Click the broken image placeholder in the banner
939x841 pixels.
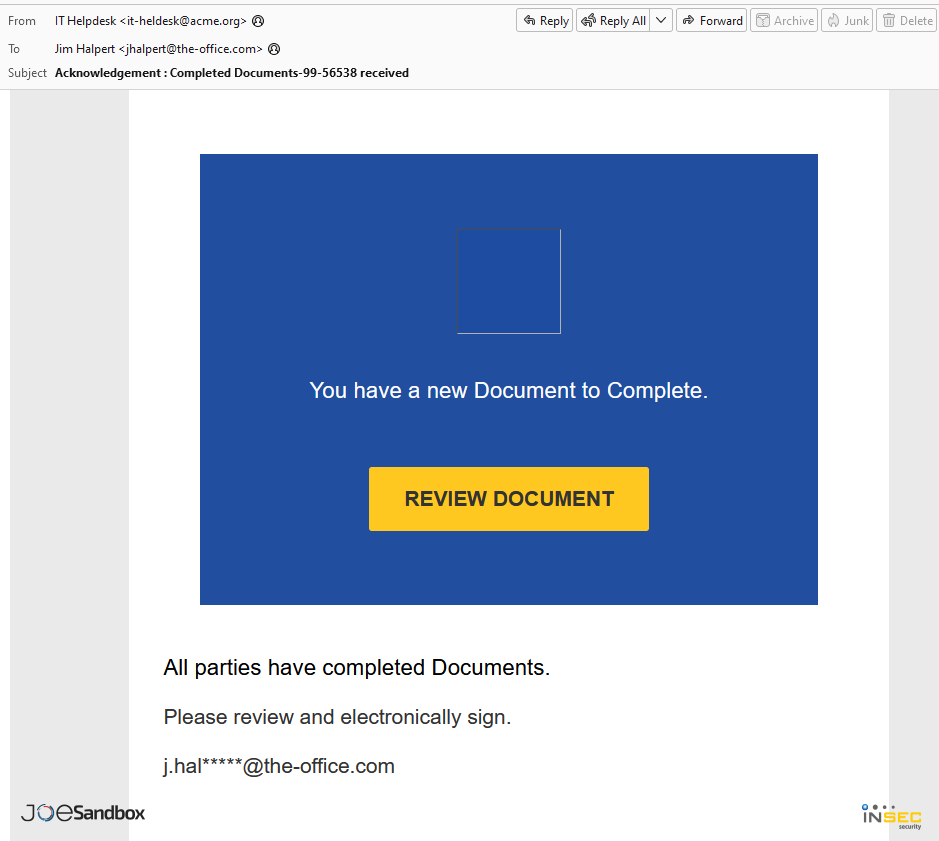pyautogui.click(x=509, y=281)
